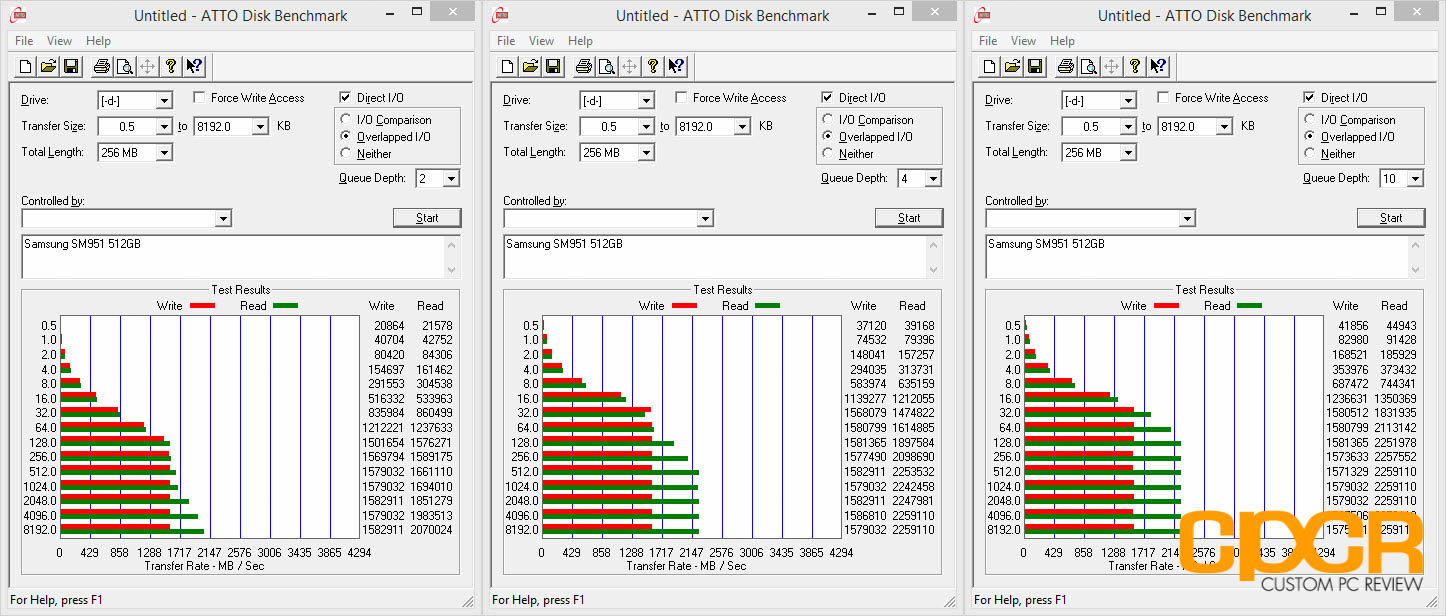Click Start button in the Queue Depth 2 window
Image resolution: width=1446 pixels, height=616 pixels.
tap(427, 218)
